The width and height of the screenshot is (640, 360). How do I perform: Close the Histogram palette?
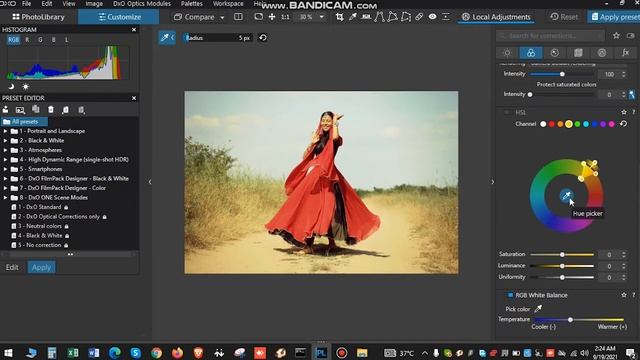[134, 30]
